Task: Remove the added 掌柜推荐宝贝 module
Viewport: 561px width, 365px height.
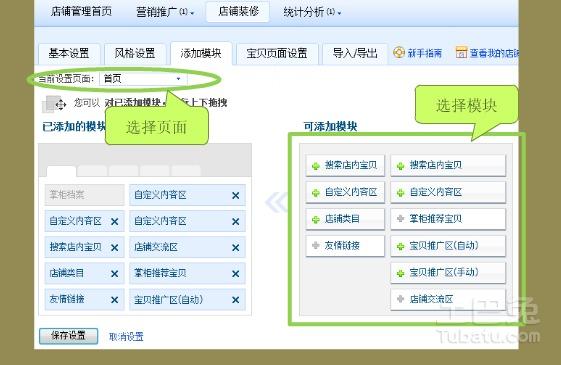Action: 235,274
